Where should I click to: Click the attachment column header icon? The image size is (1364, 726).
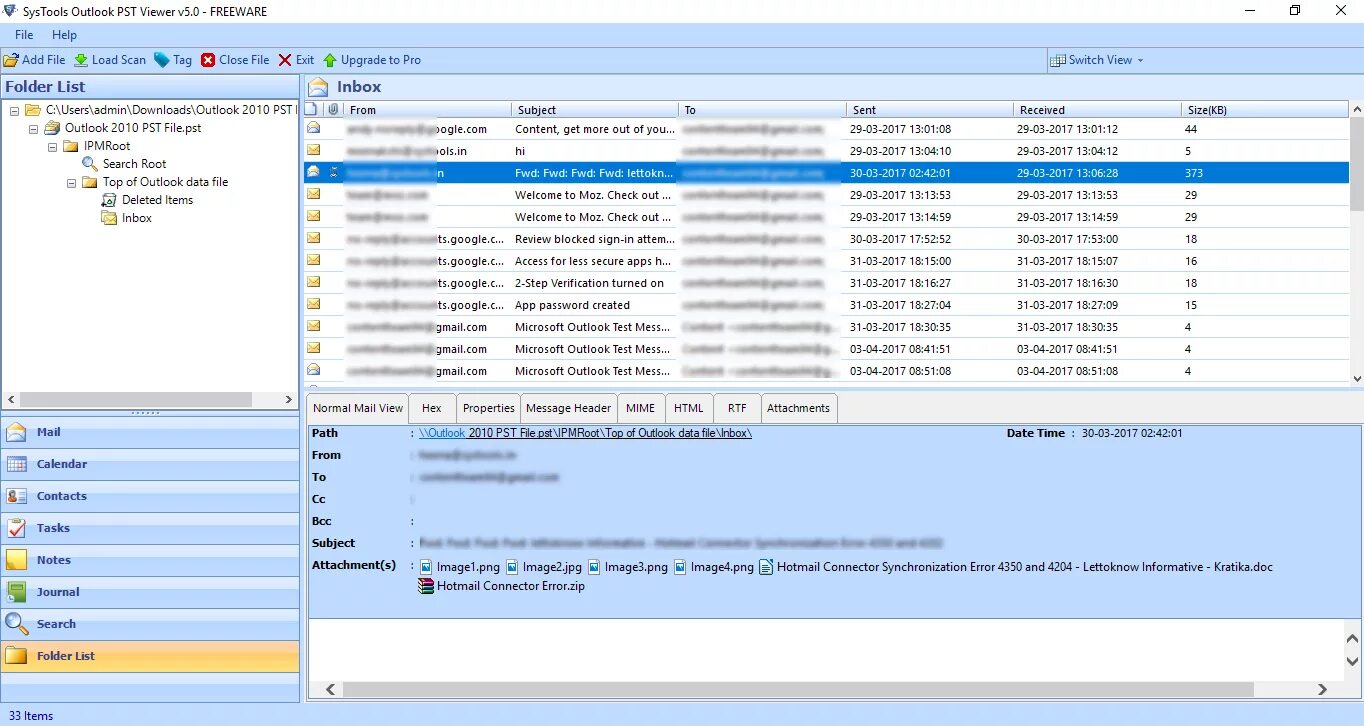coord(333,110)
